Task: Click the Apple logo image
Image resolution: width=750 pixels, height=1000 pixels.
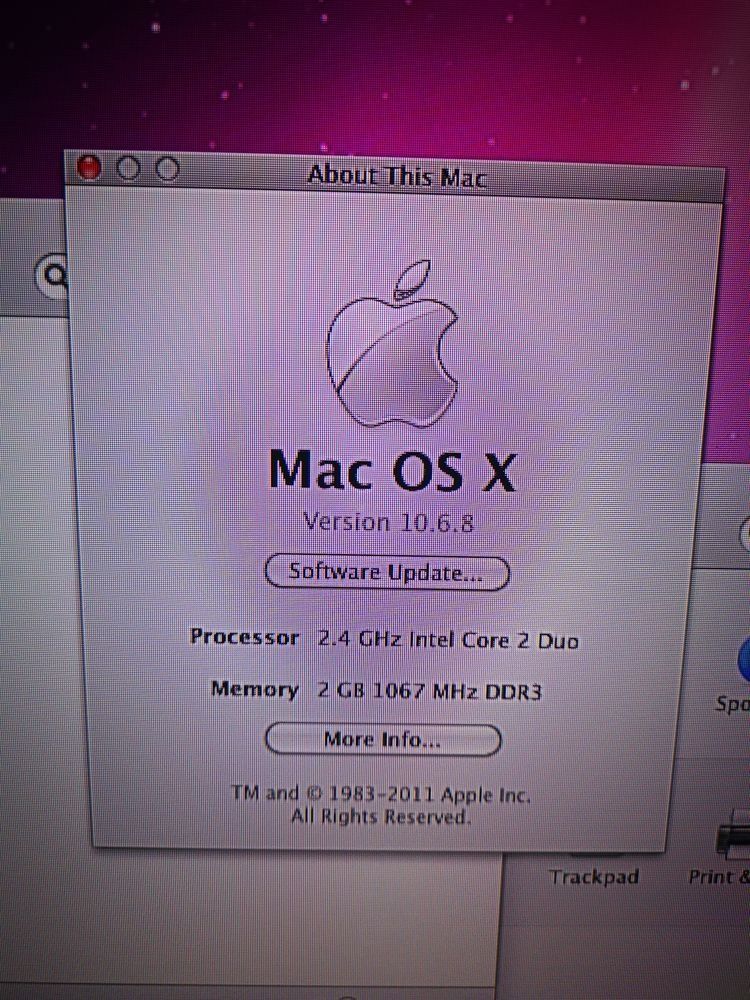Action: [x=392, y=344]
